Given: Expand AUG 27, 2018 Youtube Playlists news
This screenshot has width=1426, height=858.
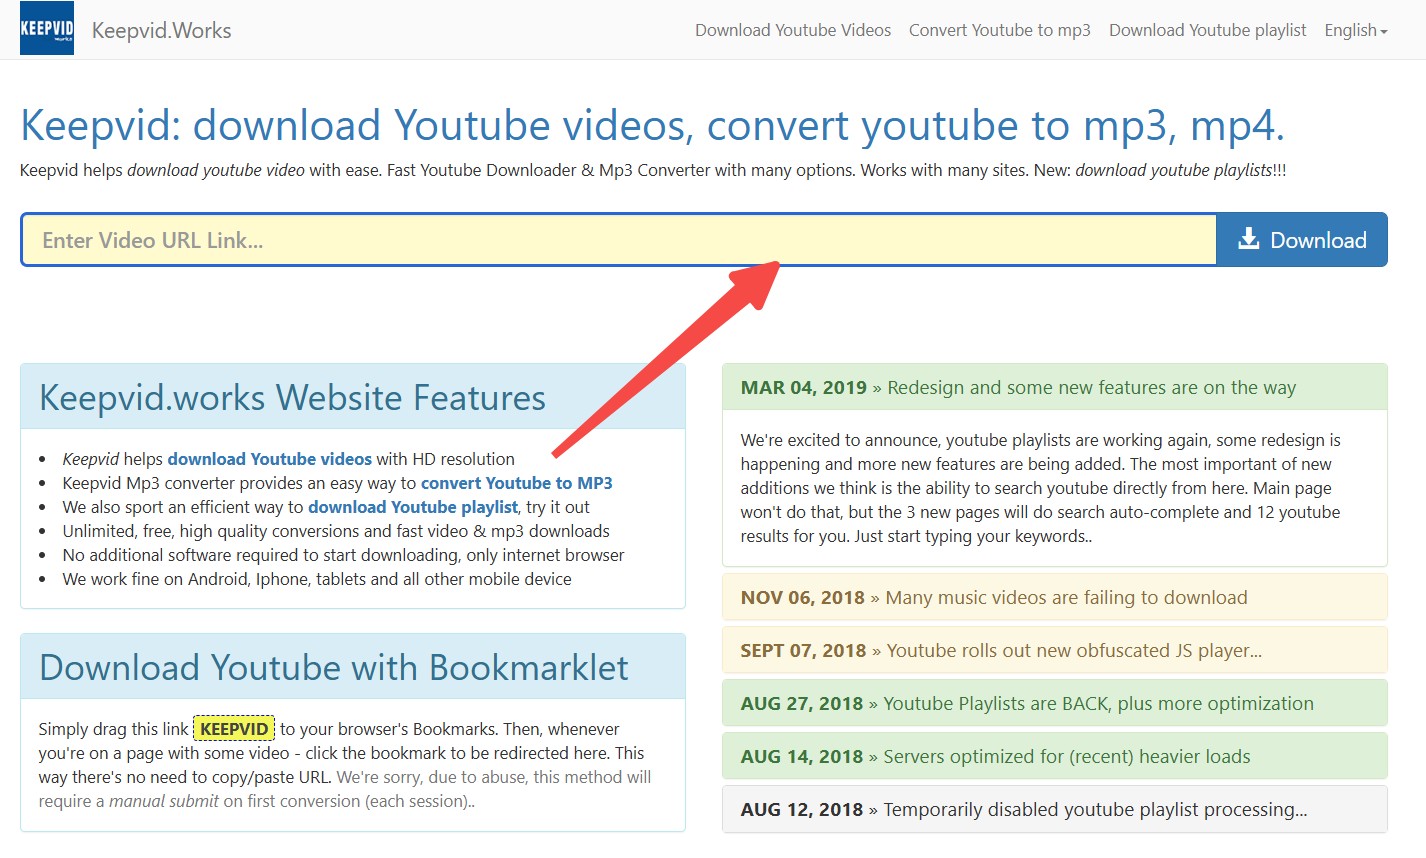Looking at the screenshot, I should (1054, 703).
